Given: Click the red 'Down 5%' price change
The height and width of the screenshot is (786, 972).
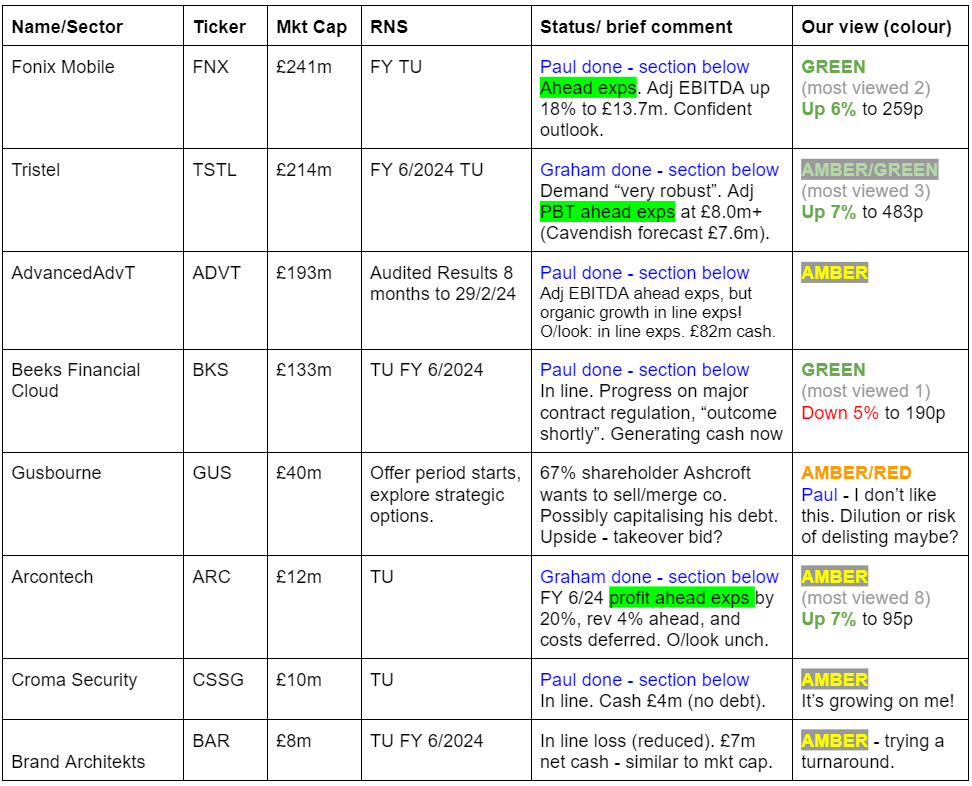Looking at the screenshot, I should pos(839,413).
